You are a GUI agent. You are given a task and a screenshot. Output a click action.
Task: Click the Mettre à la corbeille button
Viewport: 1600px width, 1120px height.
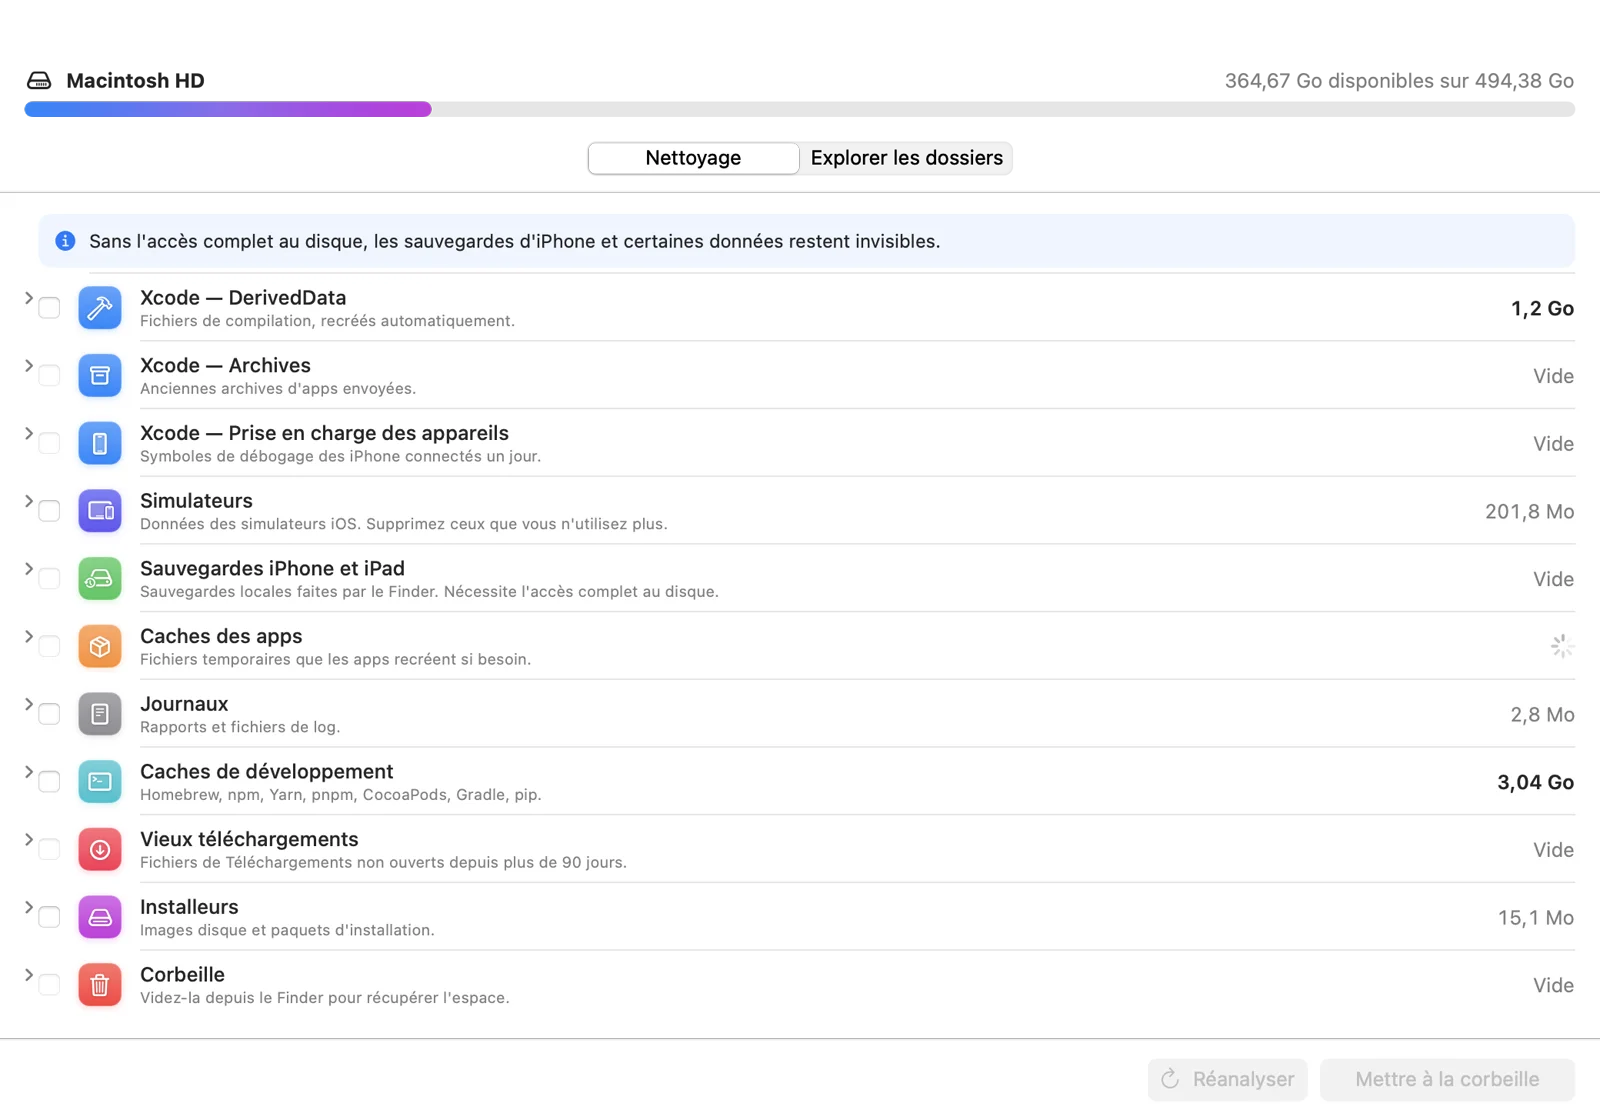1447,1080
